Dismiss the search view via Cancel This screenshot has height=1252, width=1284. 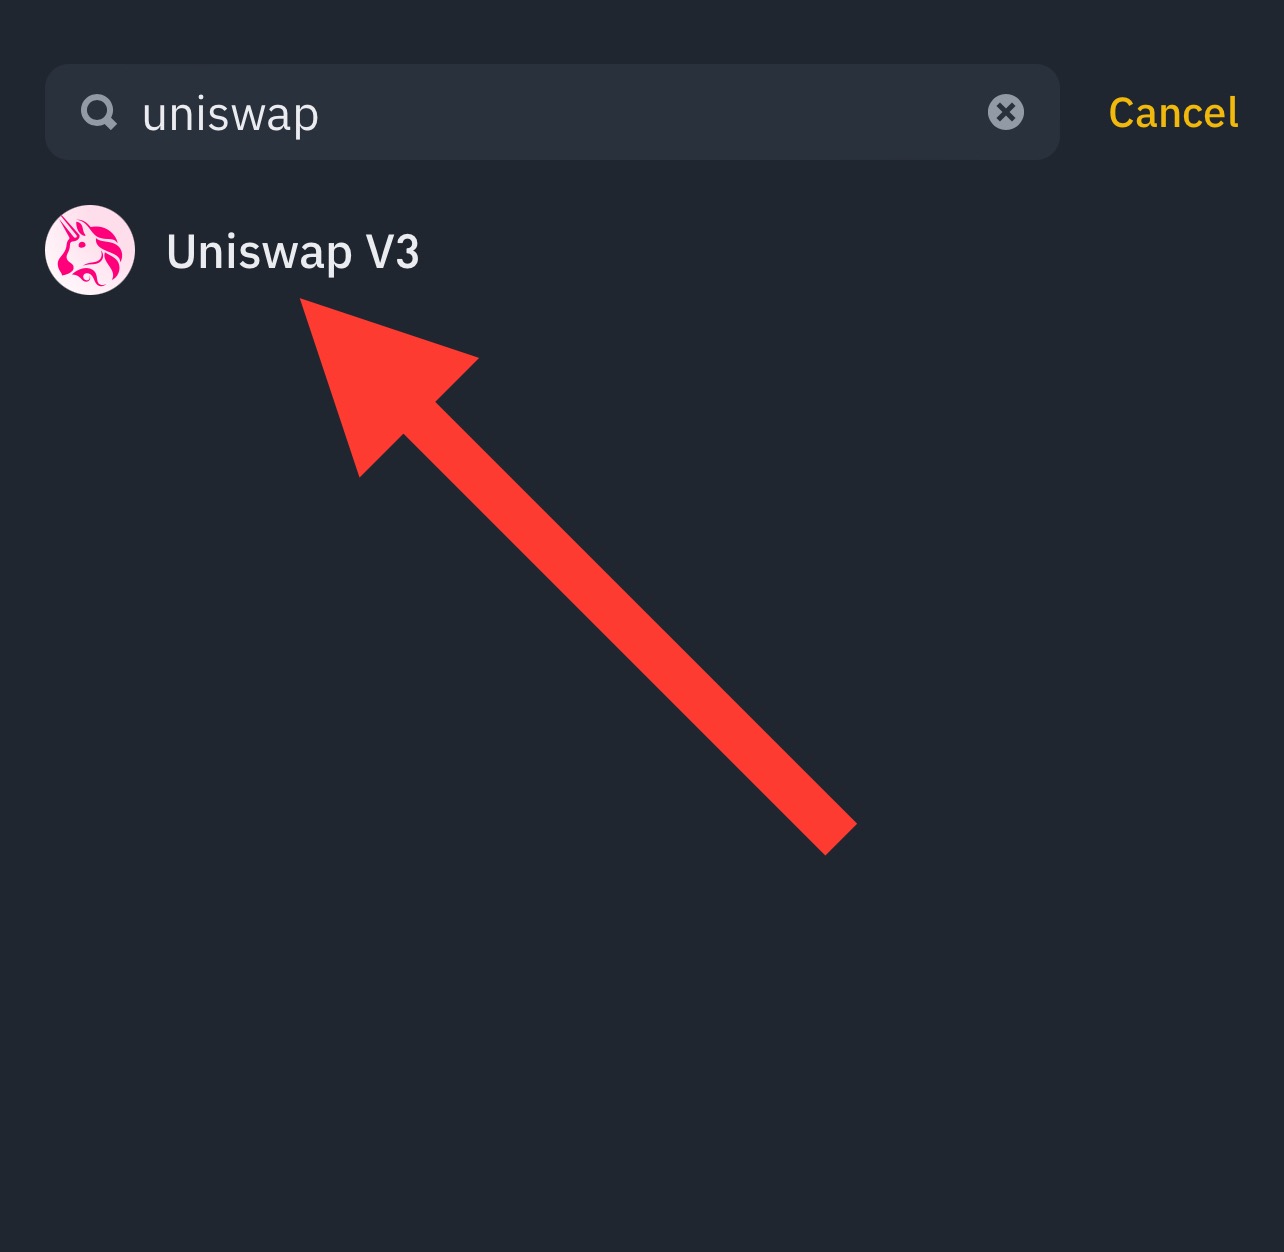click(1173, 113)
